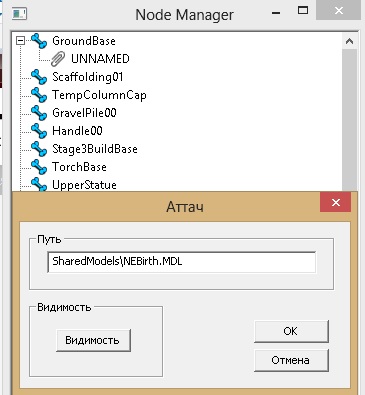Screen dimensions: 365x395
Task: Click the node list vertical scrollbar track
Action: (349, 120)
